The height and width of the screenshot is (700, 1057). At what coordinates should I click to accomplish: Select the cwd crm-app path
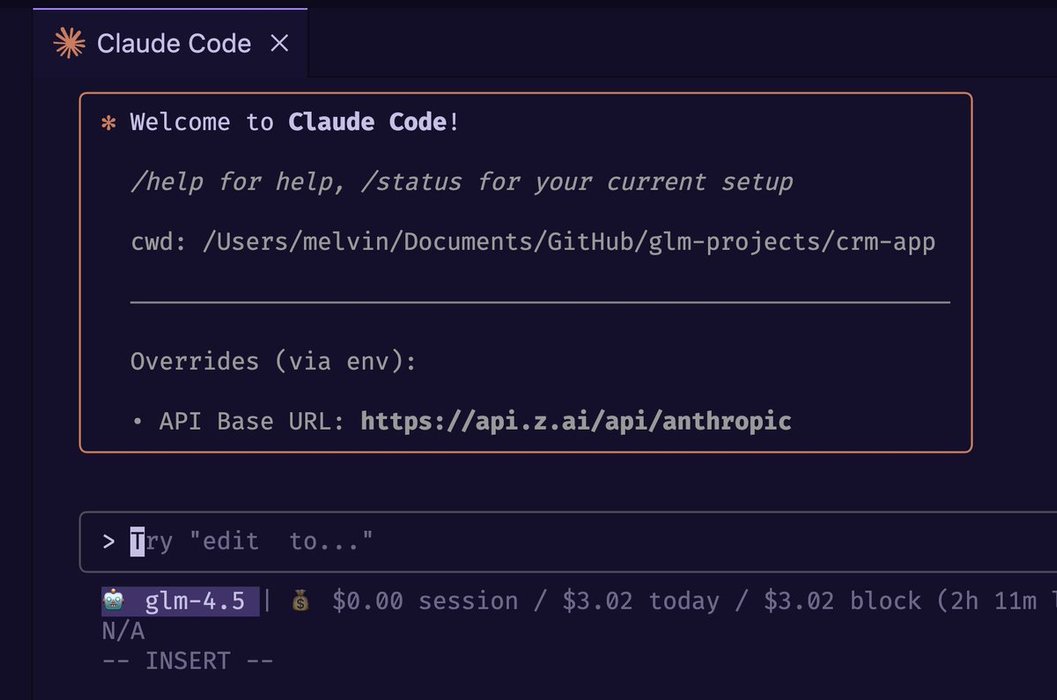[568, 241]
